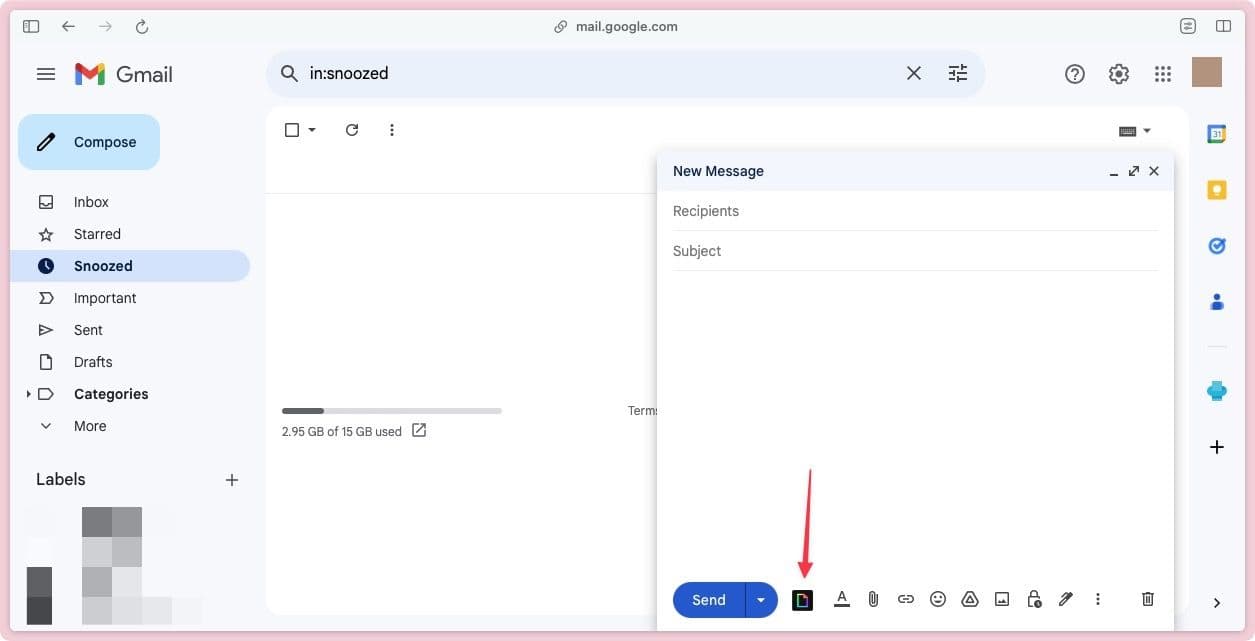Insert files using Google Drive

(x=969, y=598)
